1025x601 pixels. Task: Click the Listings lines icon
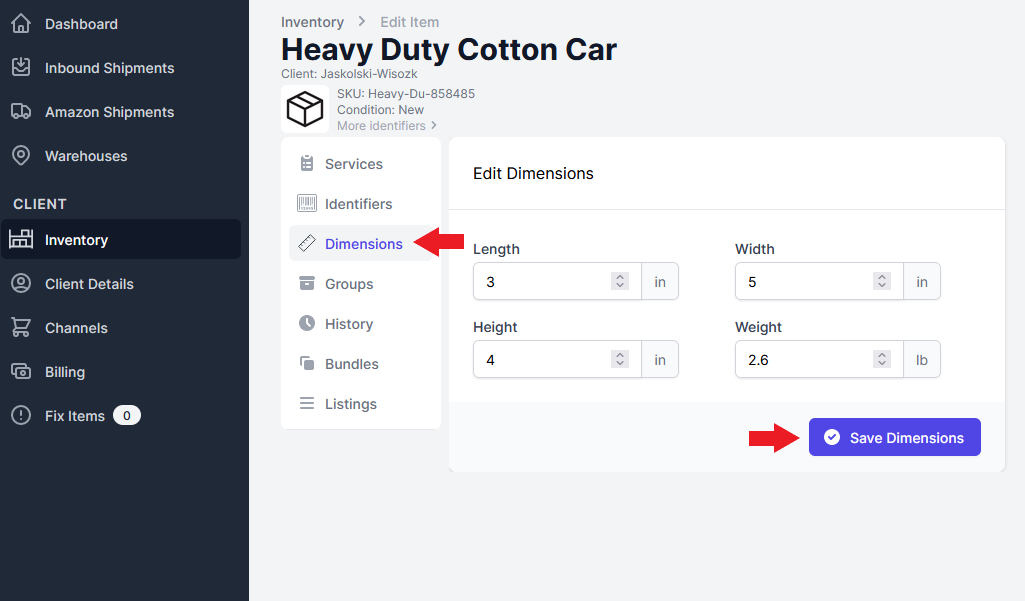point(307,404)
